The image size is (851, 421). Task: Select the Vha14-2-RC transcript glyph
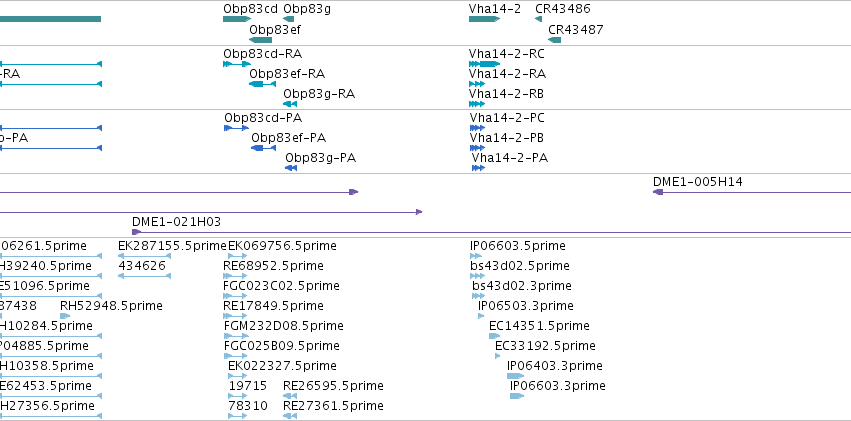click(485, 64)
